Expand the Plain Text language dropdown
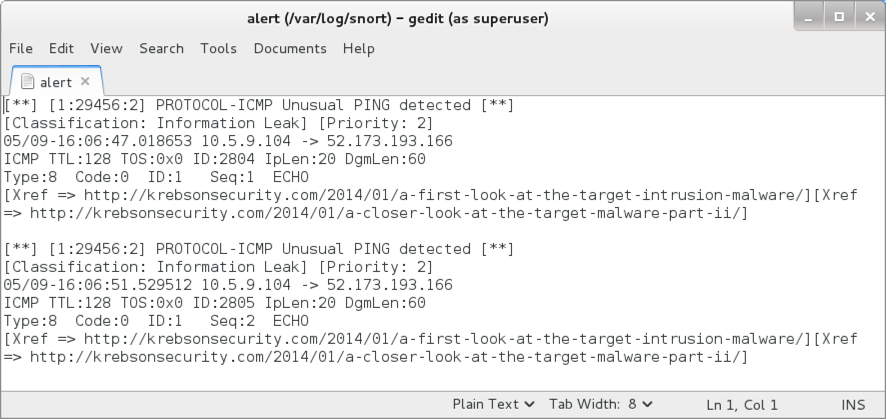Screen dimensions: 886x419 coord(493,404)
